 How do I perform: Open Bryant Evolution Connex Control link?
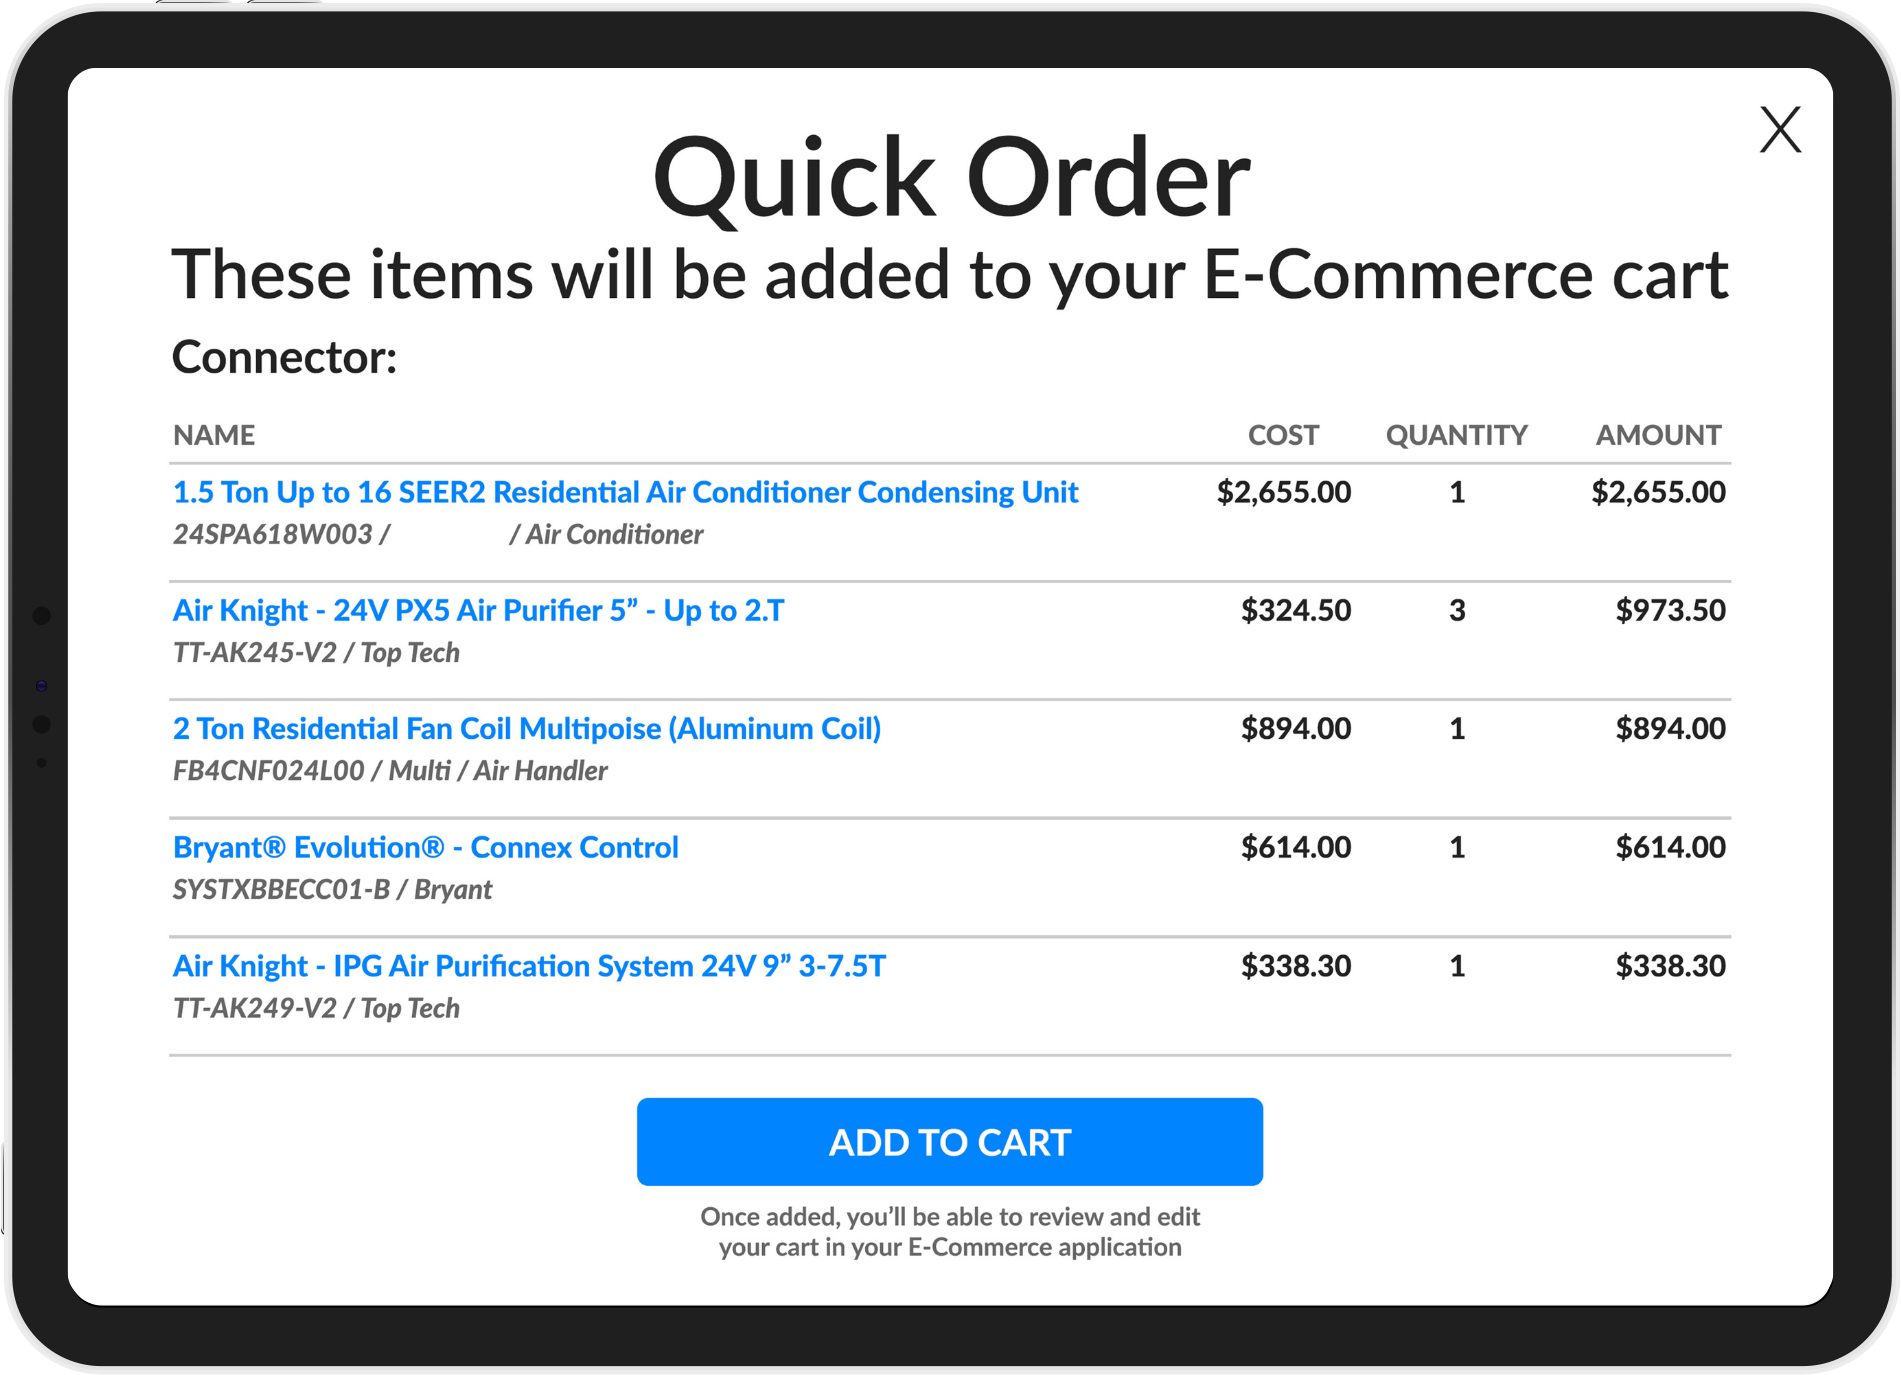click(425, 847)
